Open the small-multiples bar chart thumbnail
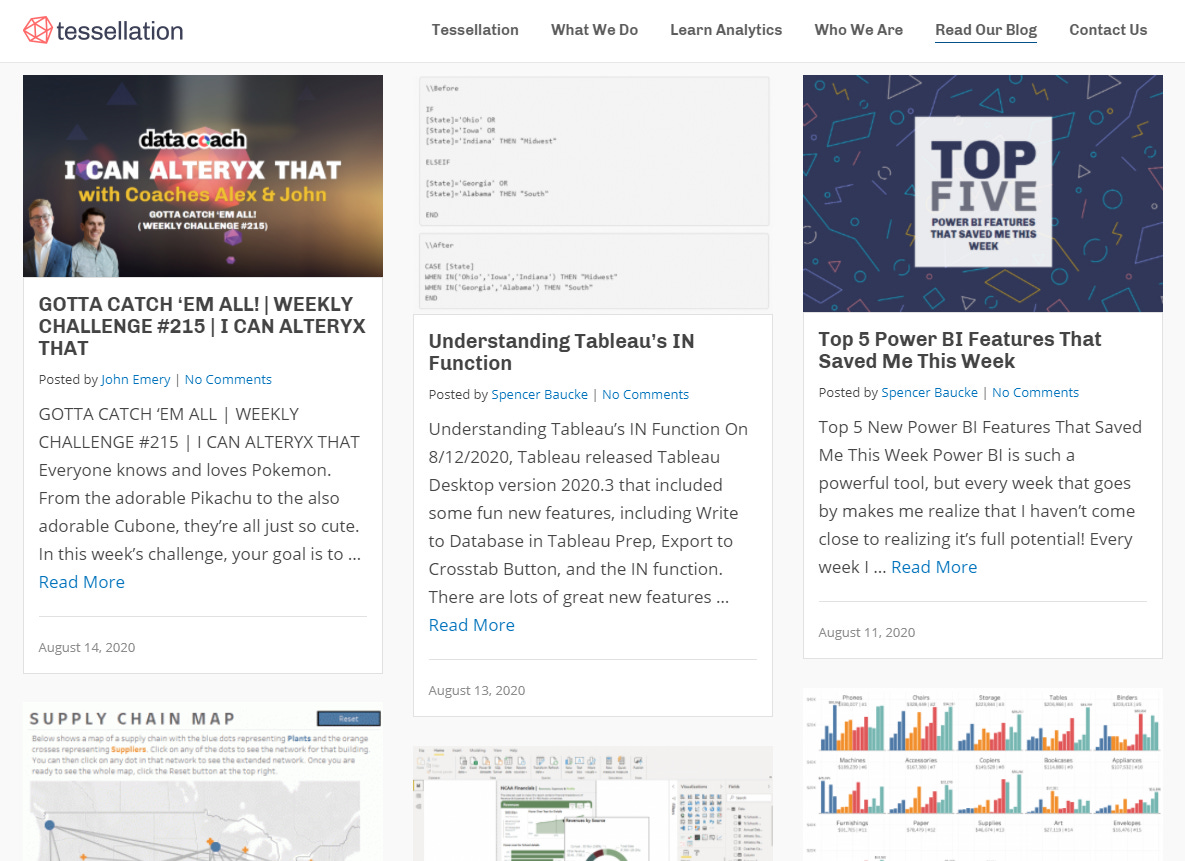1185x861 pixels. click(x=982, y=774)
